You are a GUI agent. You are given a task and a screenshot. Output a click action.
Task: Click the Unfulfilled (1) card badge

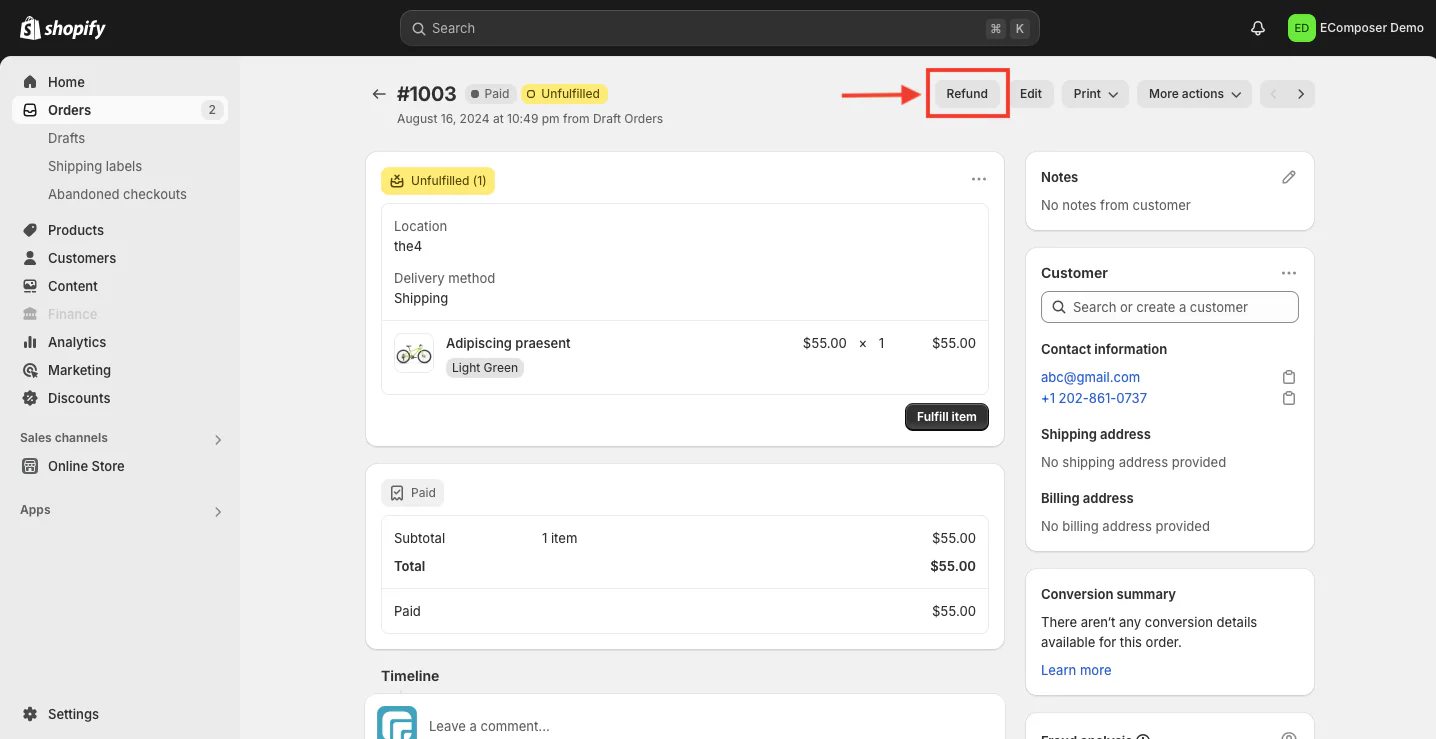click(x=438, y=181)
